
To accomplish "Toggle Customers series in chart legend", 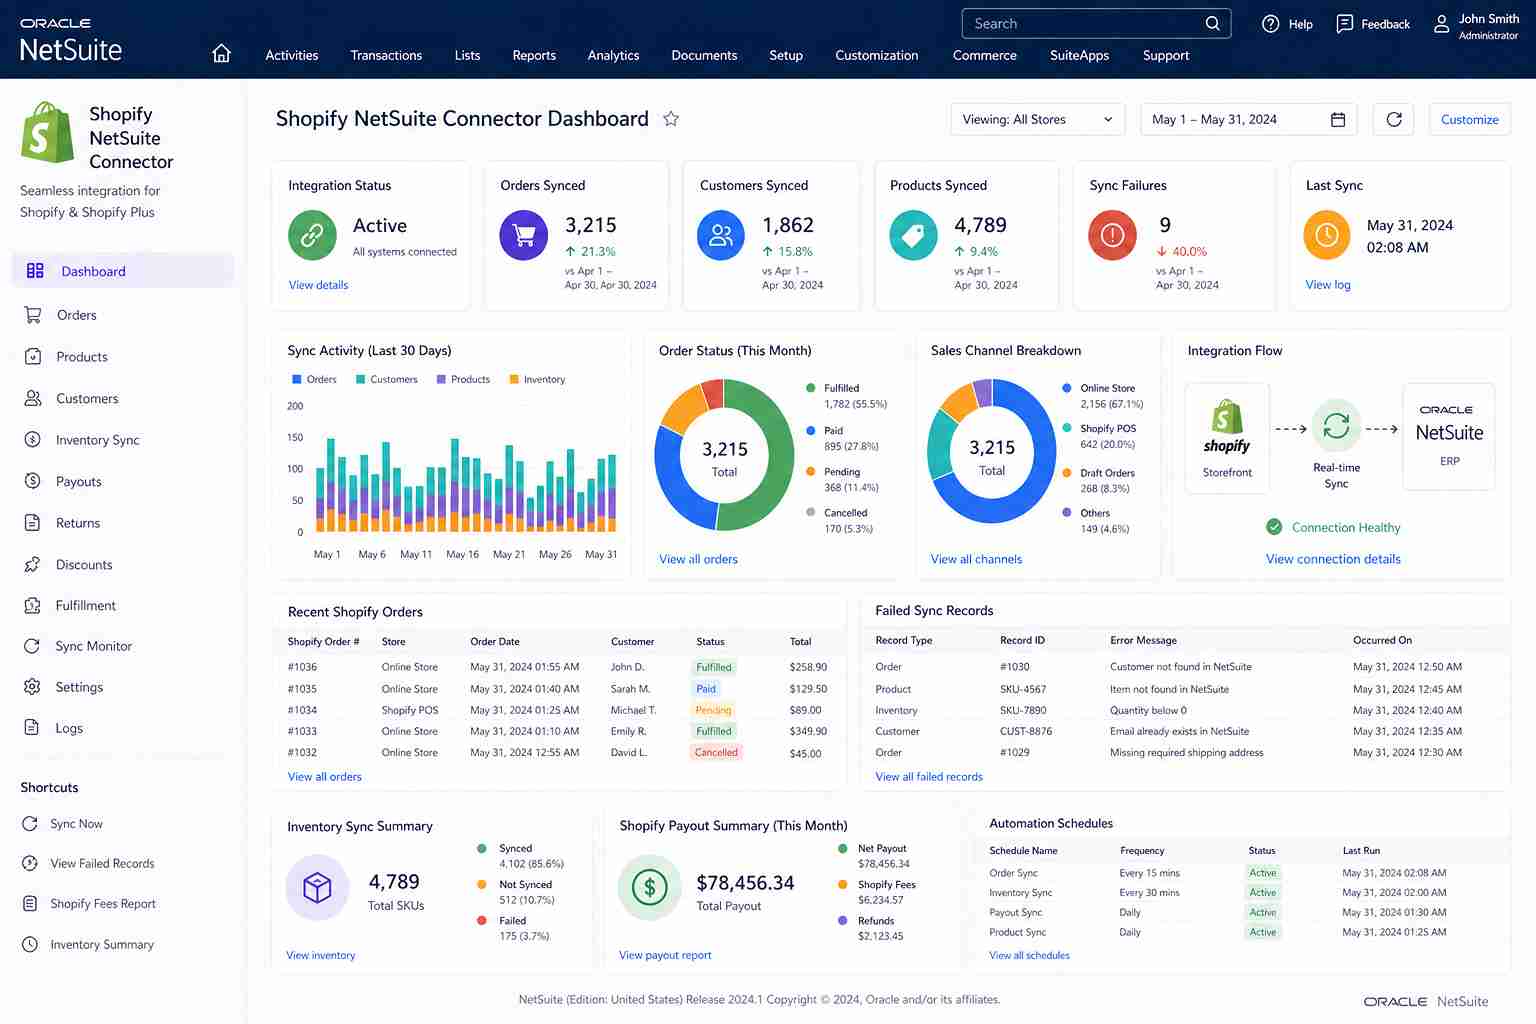I will (387, 379).
